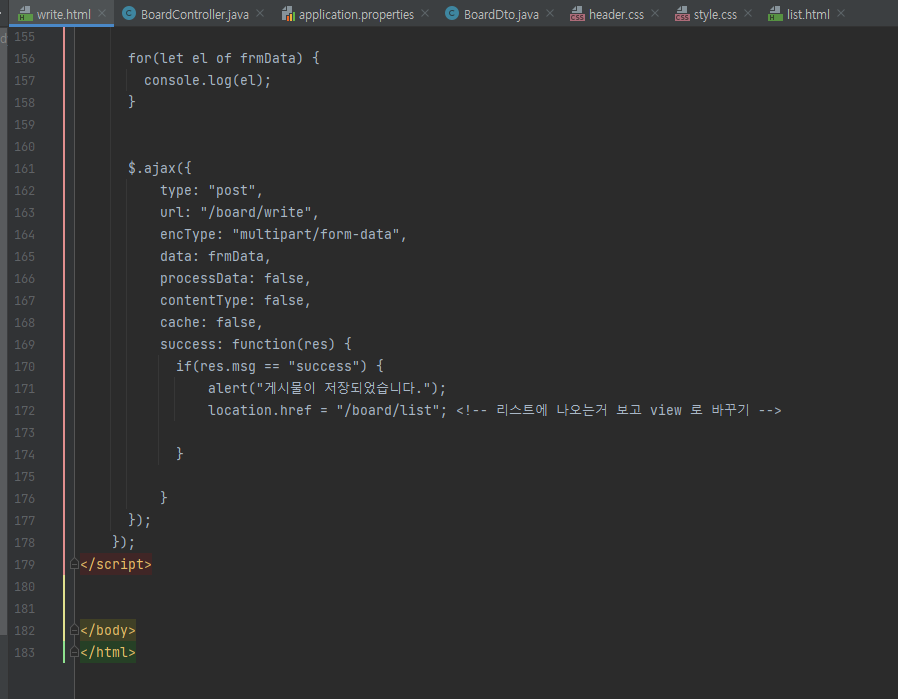Screen dimensions: 898x699
Task: Close the BoardDto.java tab
Action: [550, 13]
